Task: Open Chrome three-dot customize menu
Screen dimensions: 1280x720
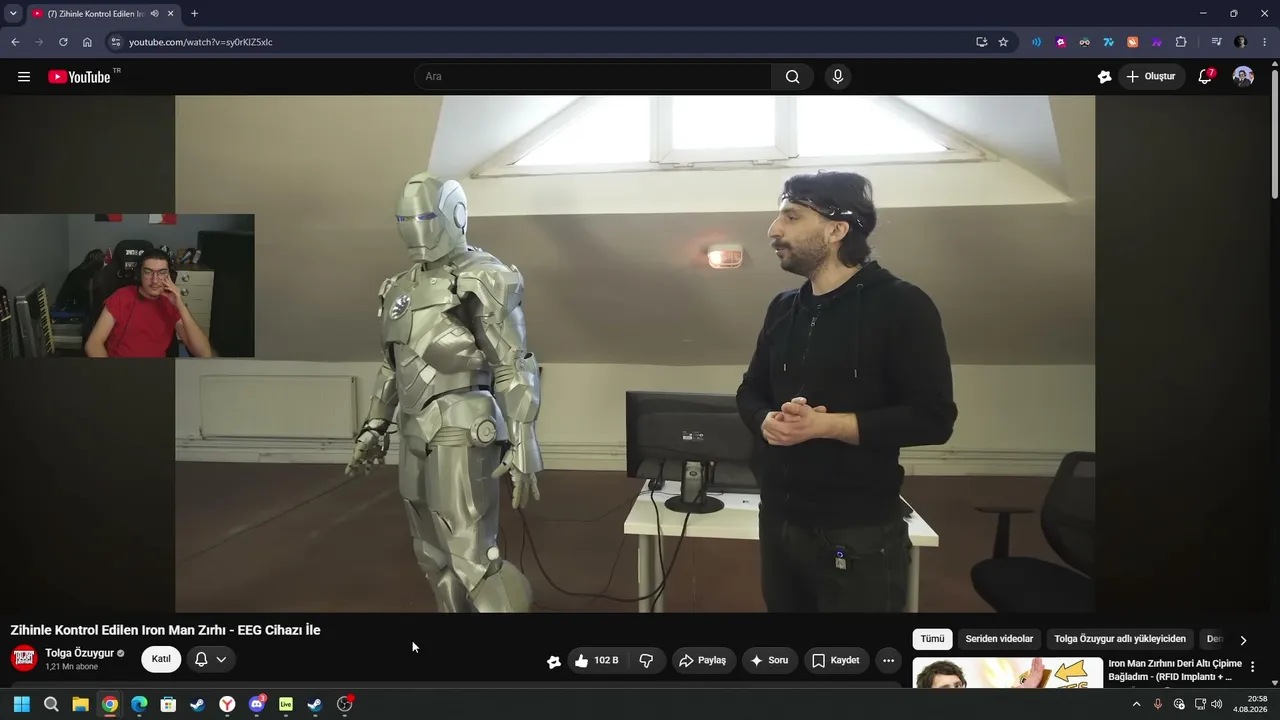Action: (1265, 42)
